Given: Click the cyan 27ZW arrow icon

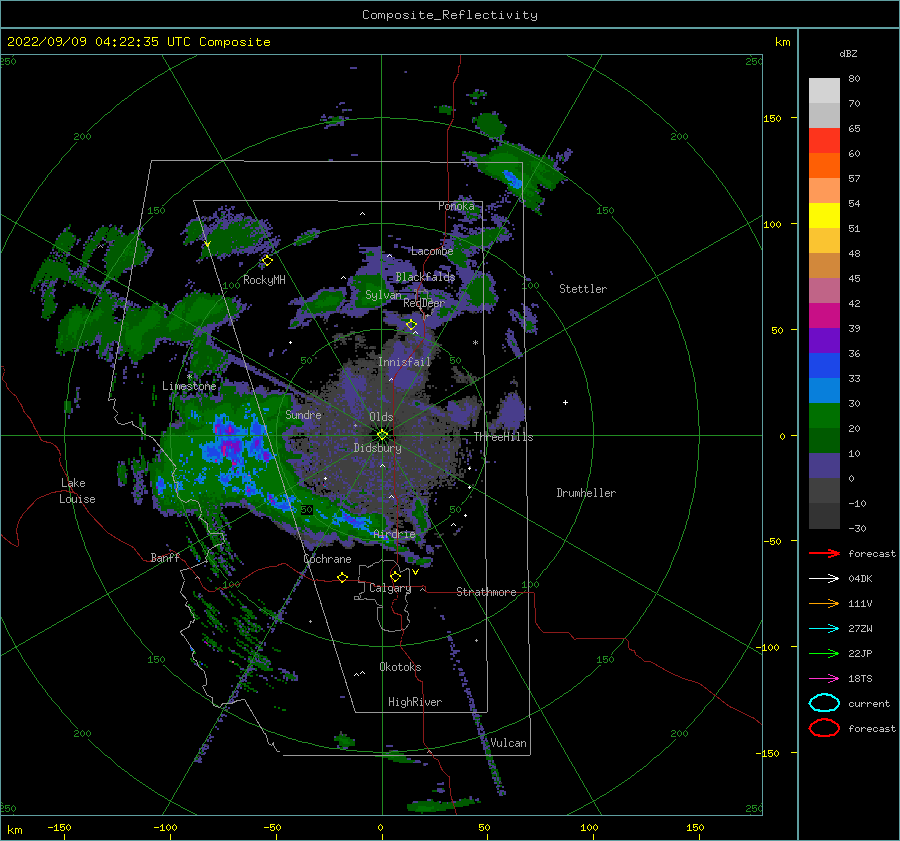Looking at the screenshot, I should click(x=824, y=629).
